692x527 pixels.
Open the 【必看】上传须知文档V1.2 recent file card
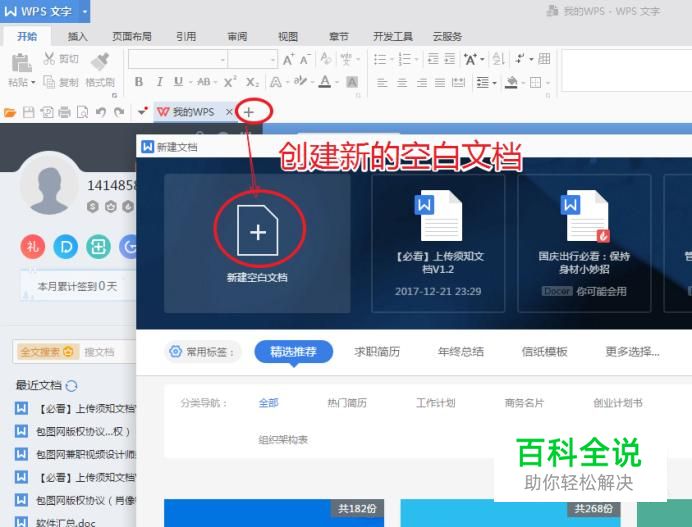coord(438,244)
